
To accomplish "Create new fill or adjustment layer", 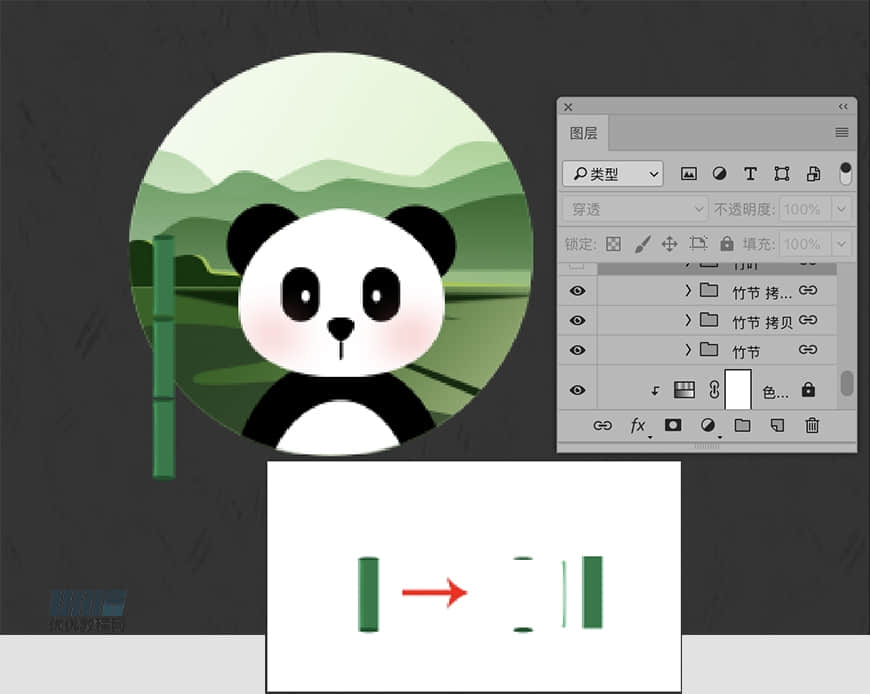I will (x=708, y=426).
